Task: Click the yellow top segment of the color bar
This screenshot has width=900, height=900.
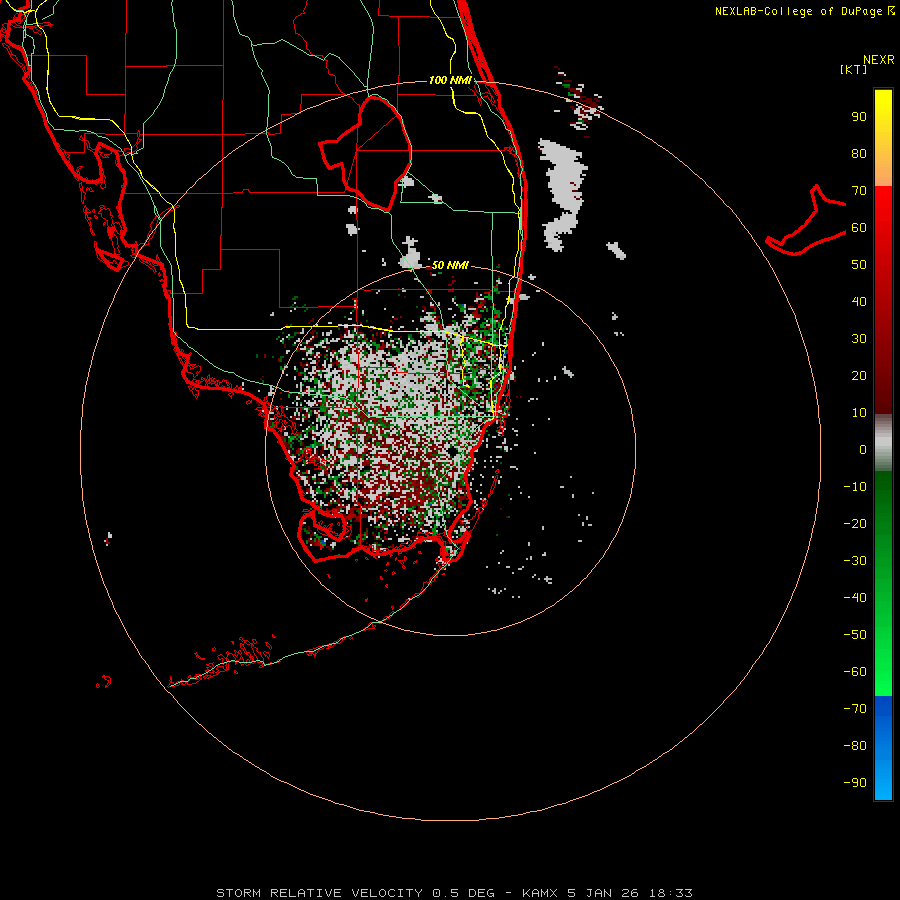Action: 883,138
